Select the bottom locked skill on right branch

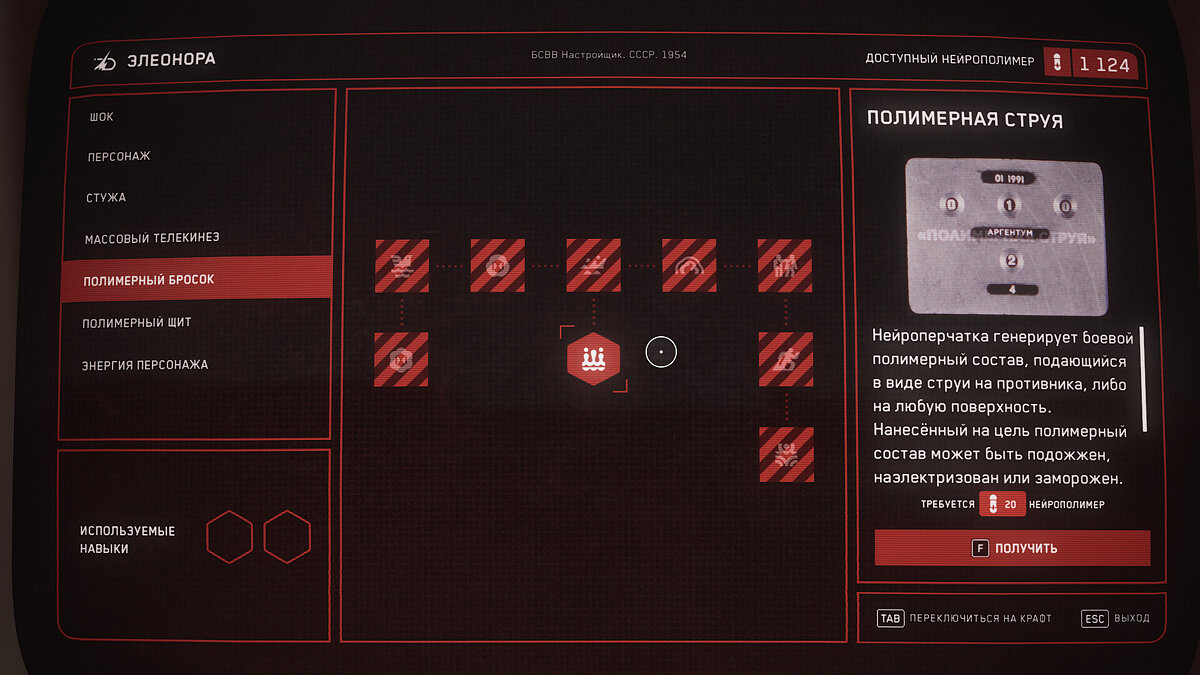[x=786, y=454]
